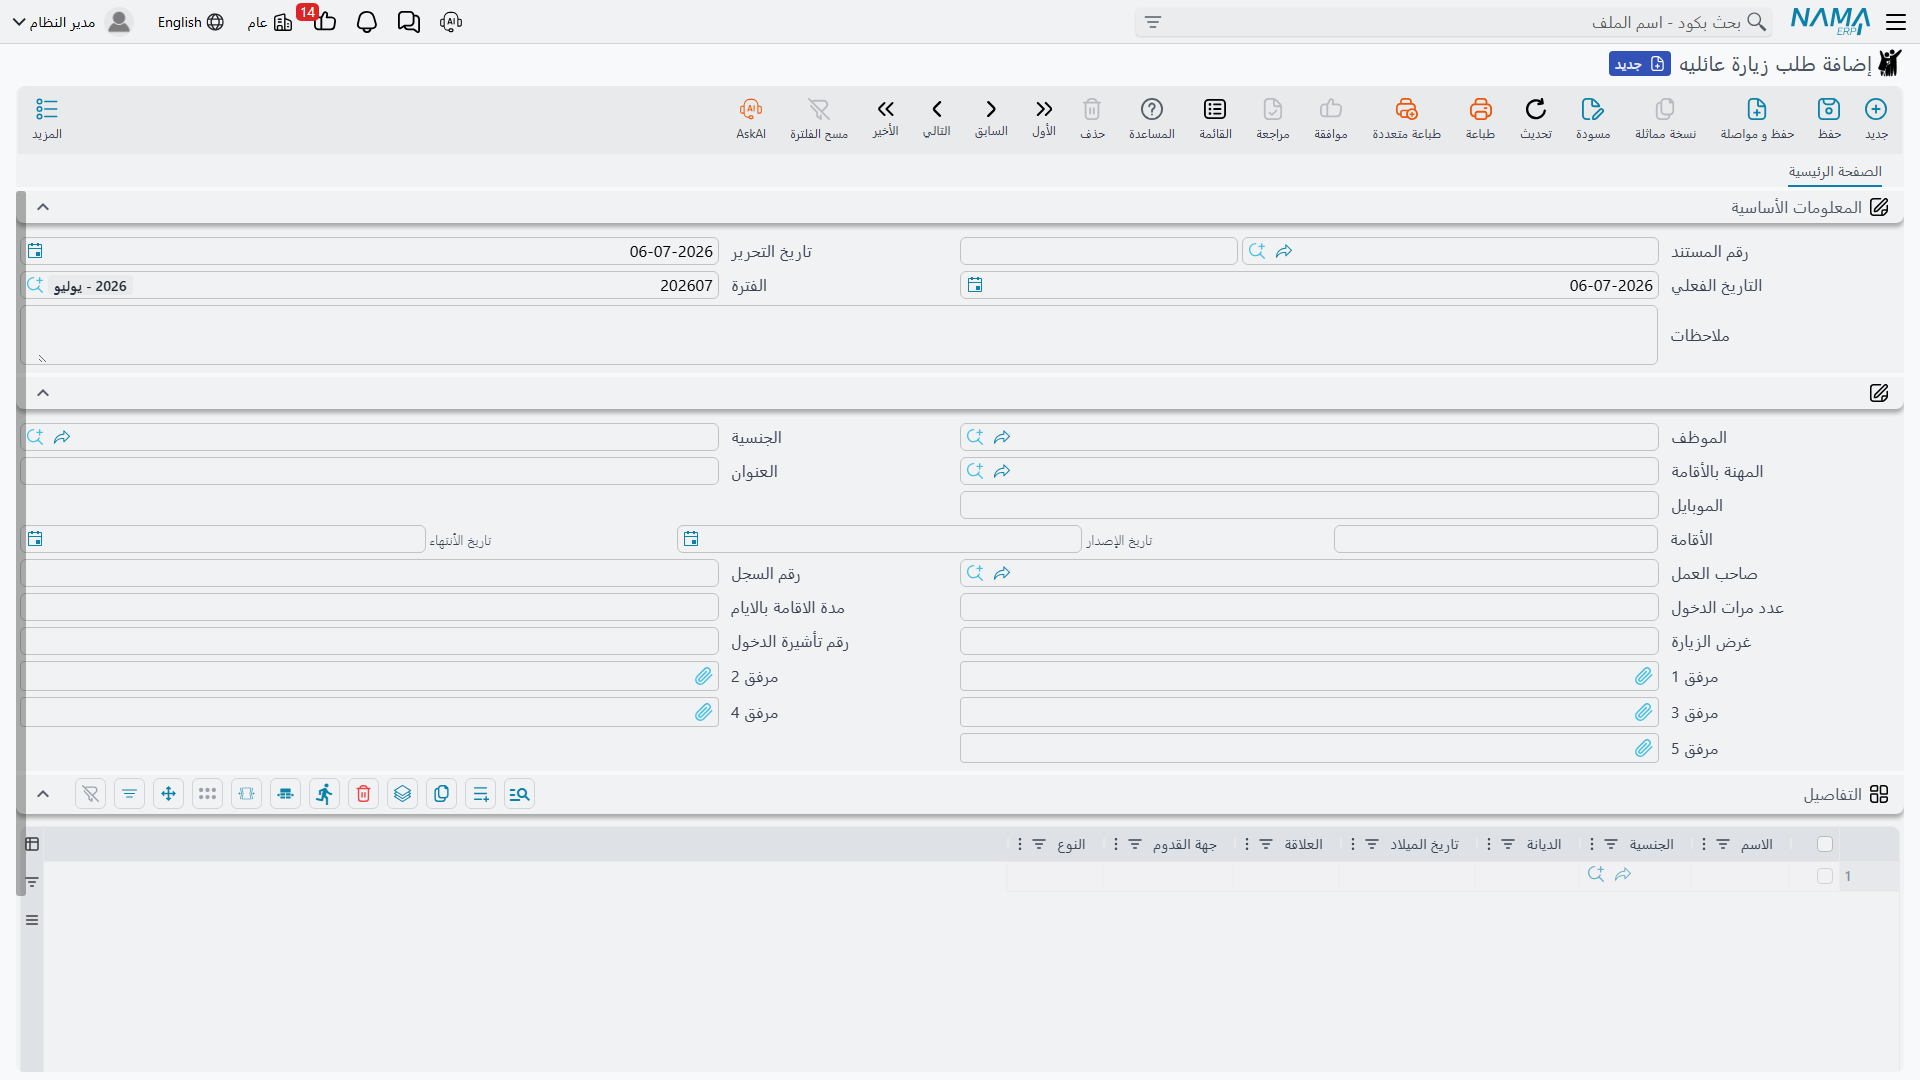Click the الموبايل input field

(x=1309, y=505)
